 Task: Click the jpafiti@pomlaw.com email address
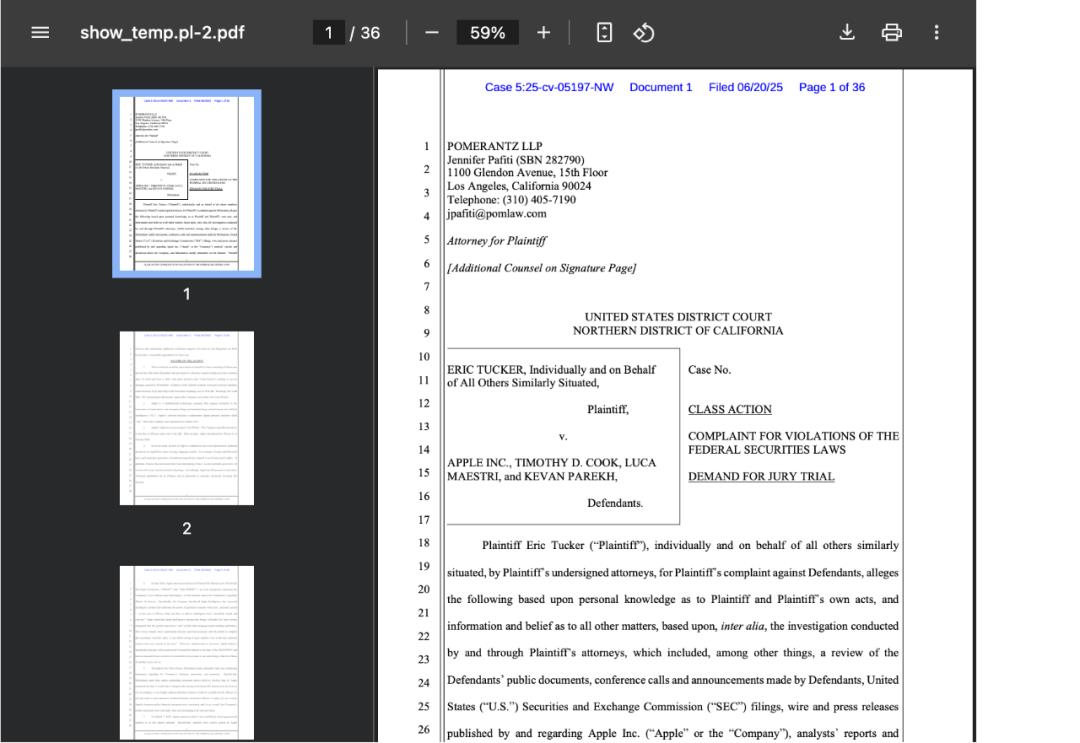(x=497, y=213)
